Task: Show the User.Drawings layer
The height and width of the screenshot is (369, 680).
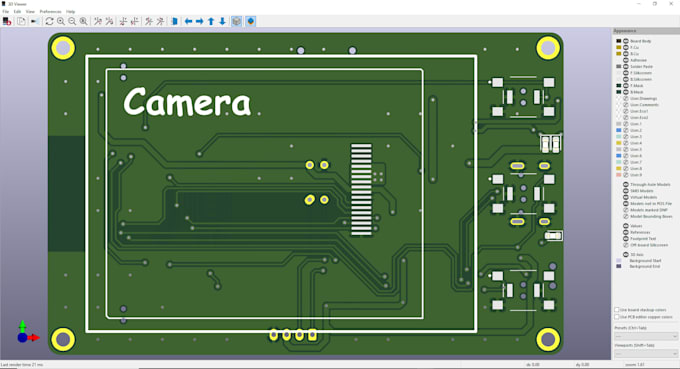Action: click(626, 98)
